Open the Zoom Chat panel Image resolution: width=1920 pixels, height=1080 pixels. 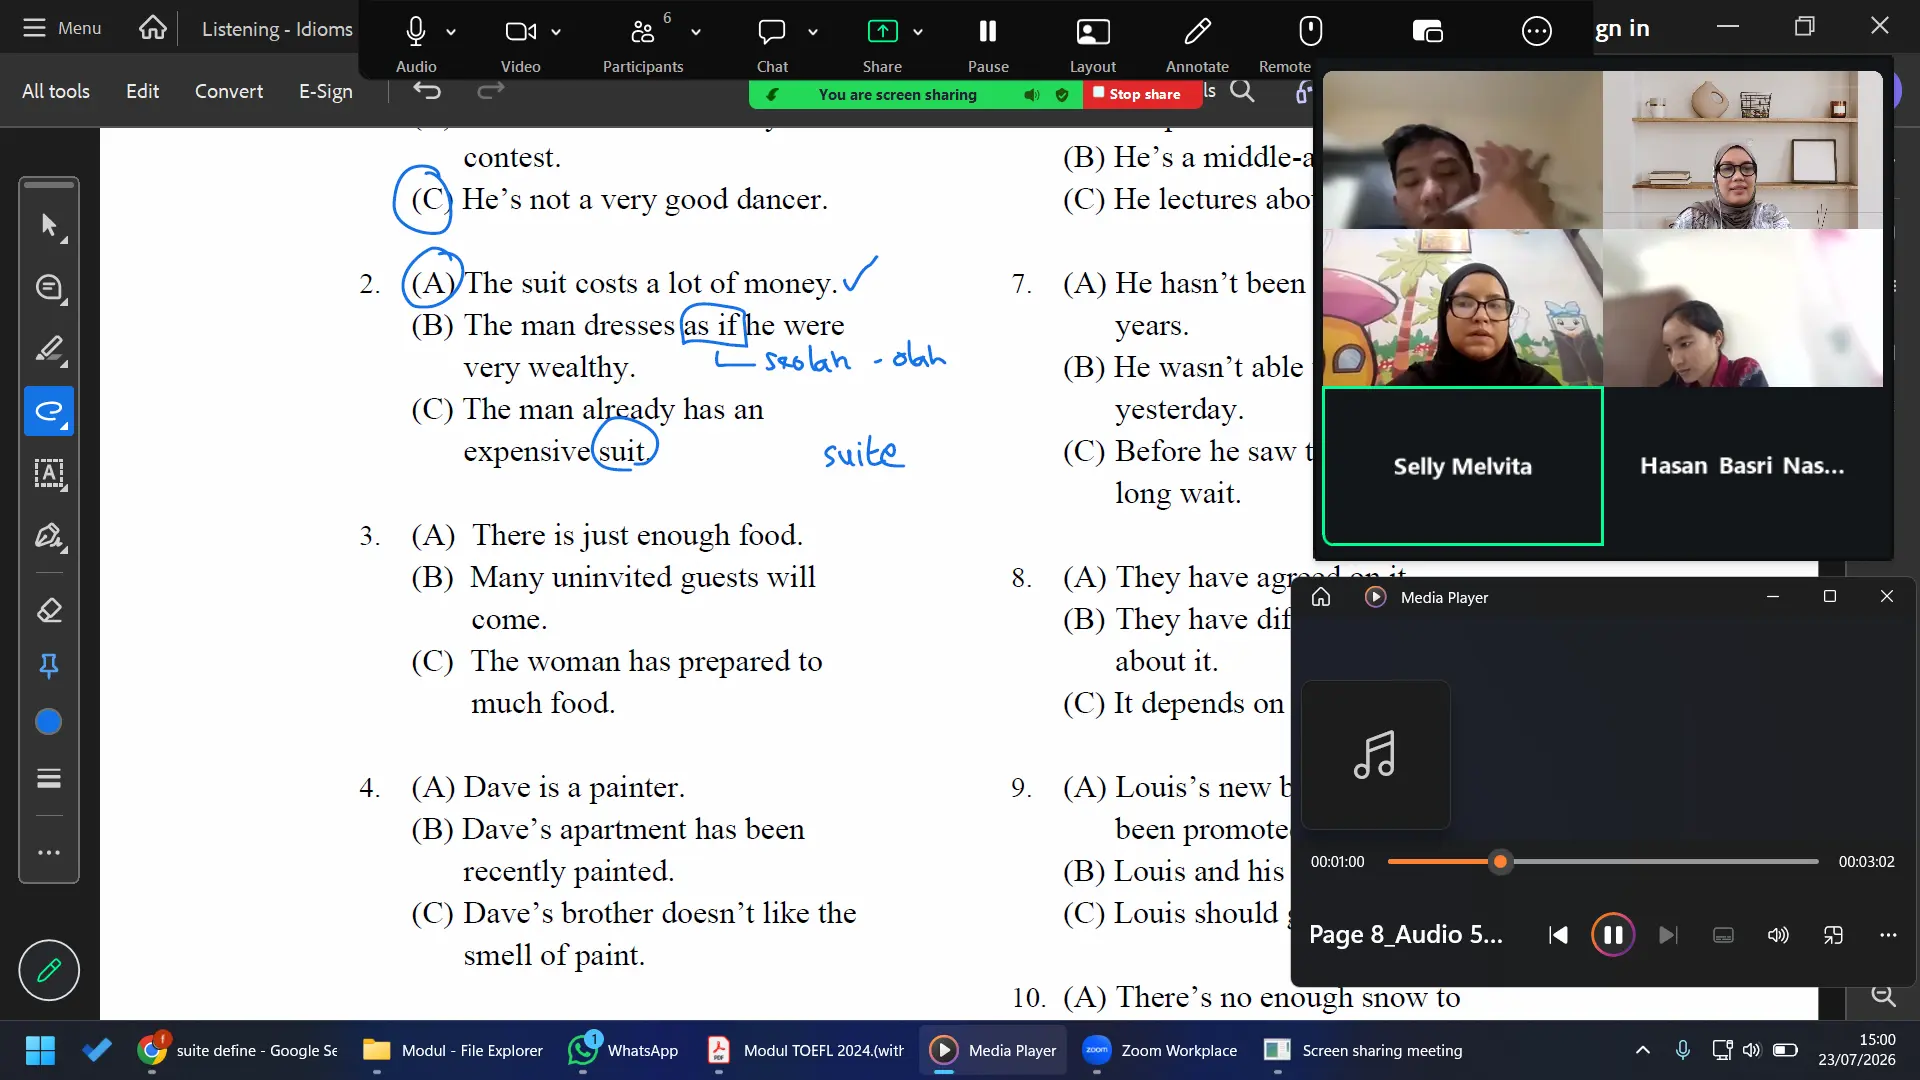[771, 44]
